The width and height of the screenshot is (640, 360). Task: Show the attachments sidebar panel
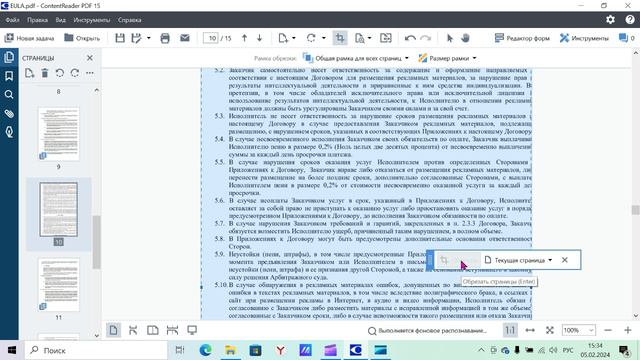(x=9, y=113)
